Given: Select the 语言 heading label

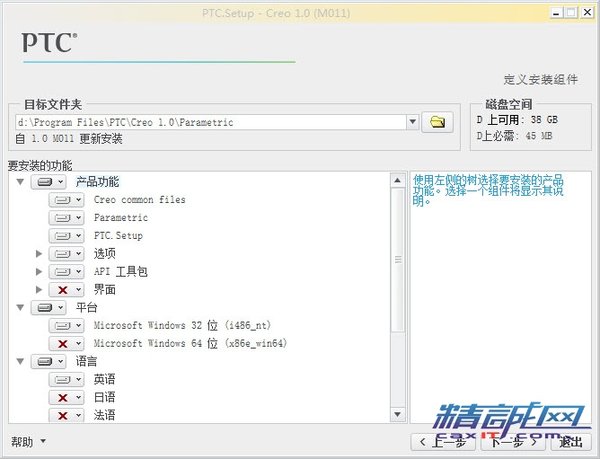Looking at the screenshot, I should tap(86, 361).
